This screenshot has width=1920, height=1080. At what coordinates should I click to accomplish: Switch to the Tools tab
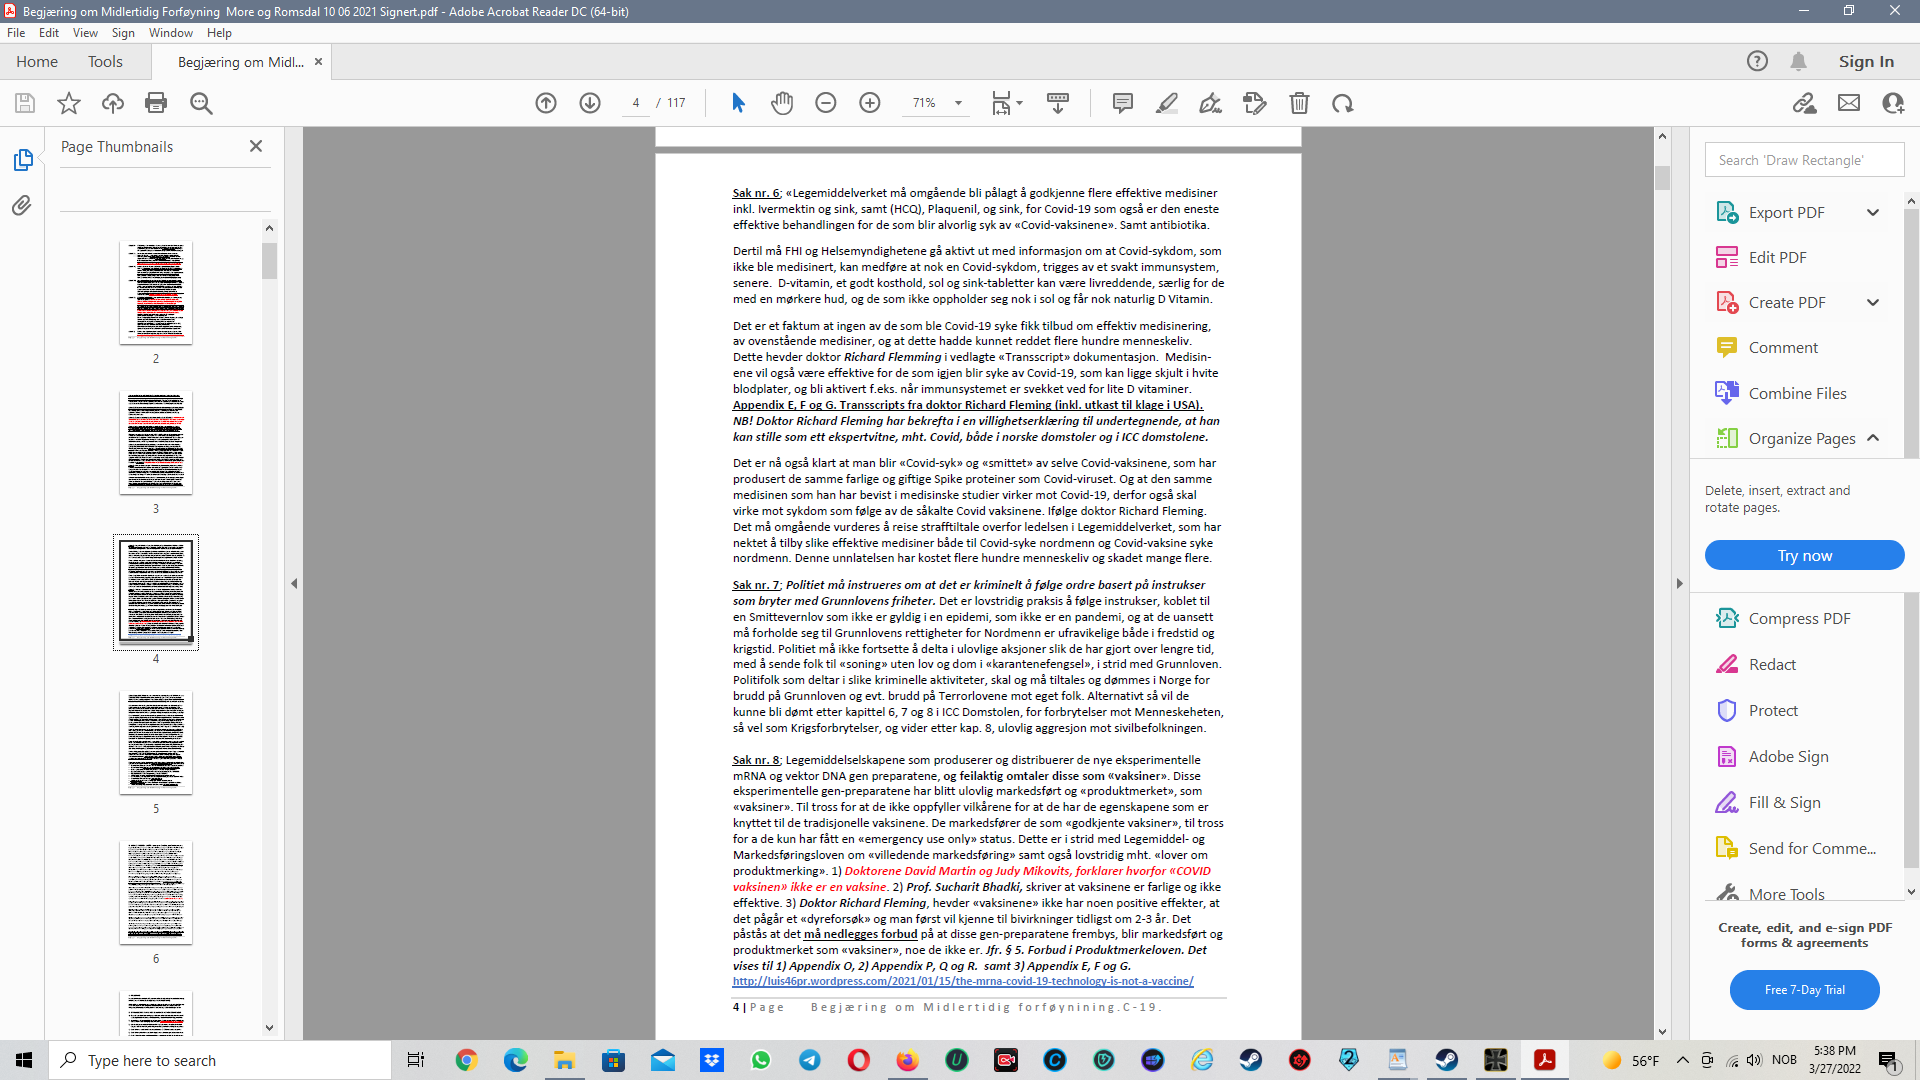pyautogui.click(x=105, y=62)
